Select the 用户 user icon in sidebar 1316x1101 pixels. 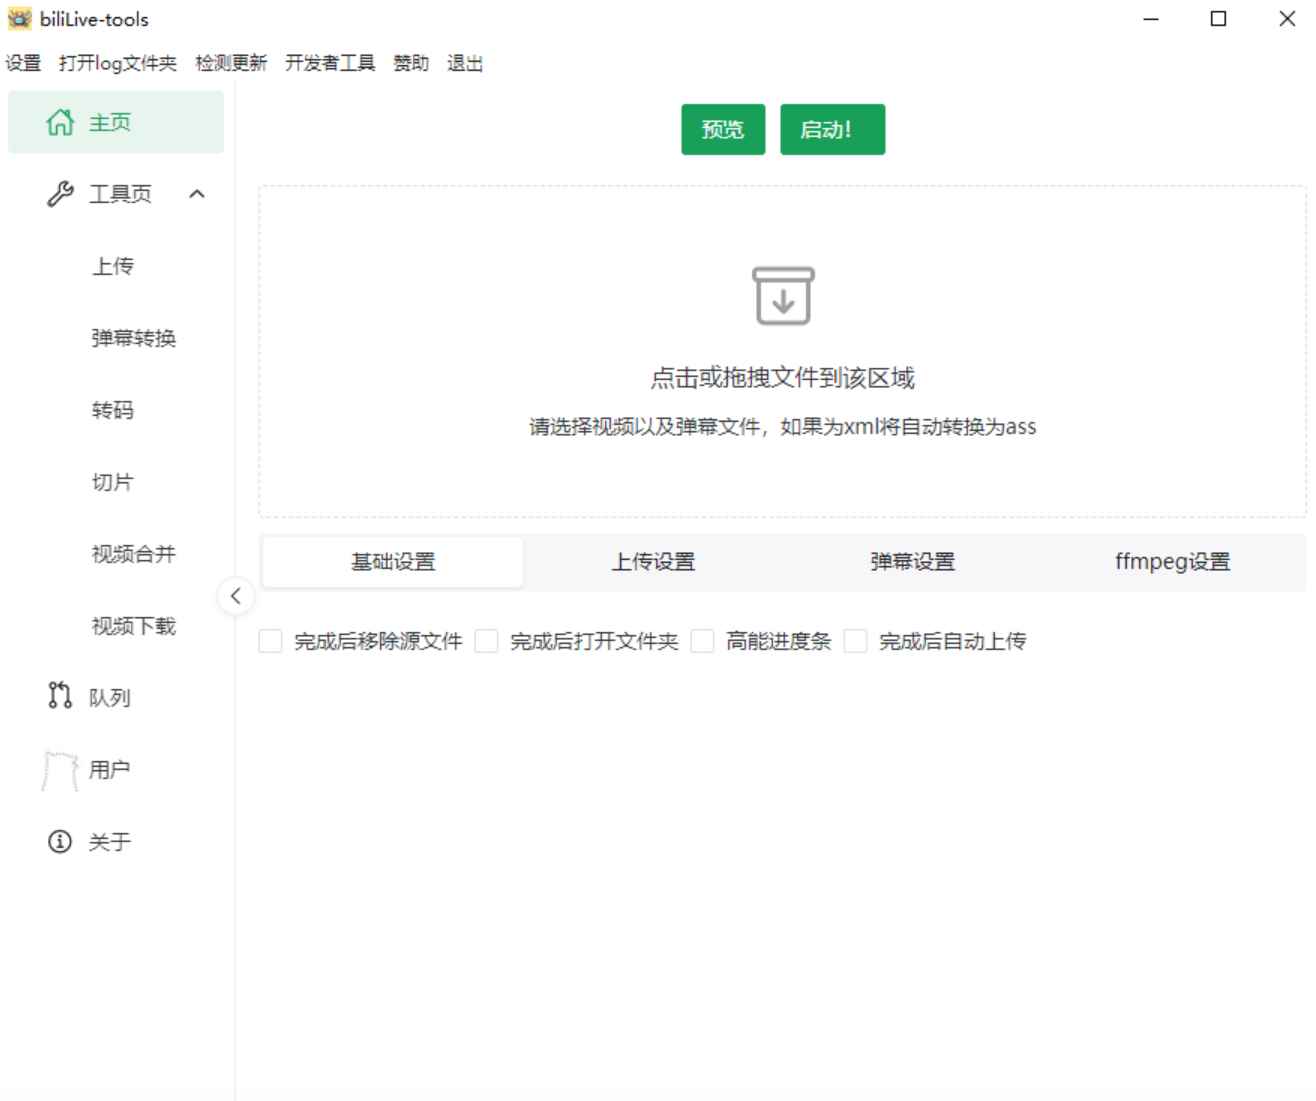(x=61, y=769)
